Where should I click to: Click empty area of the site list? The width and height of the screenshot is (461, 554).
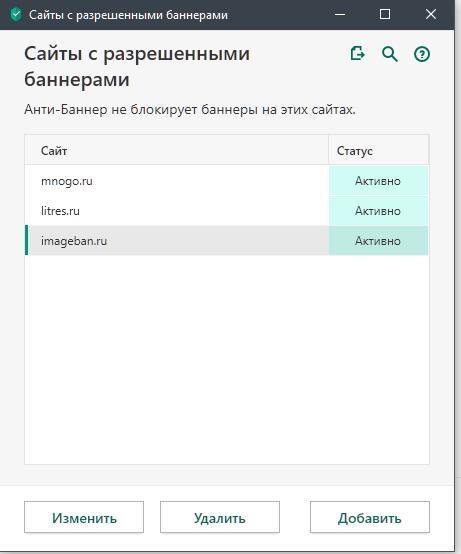pos(227,360)
